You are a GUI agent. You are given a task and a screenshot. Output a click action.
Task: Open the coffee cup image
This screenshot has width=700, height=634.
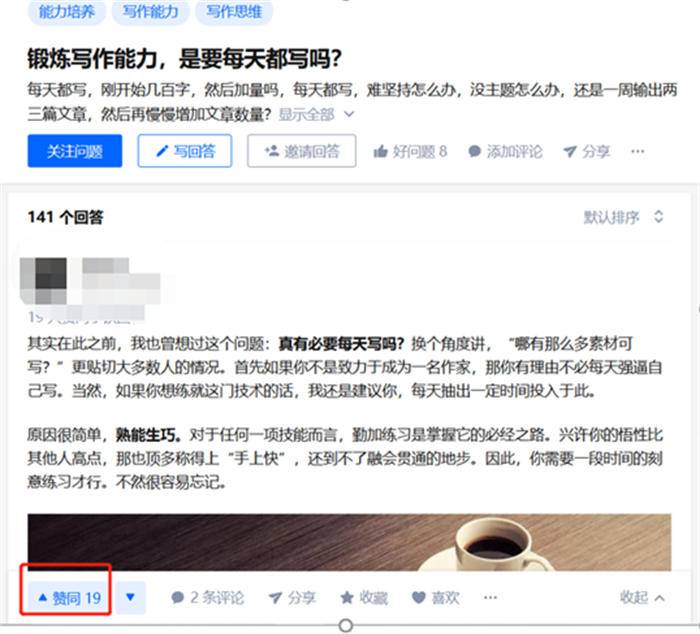click(x=349, y=542)
